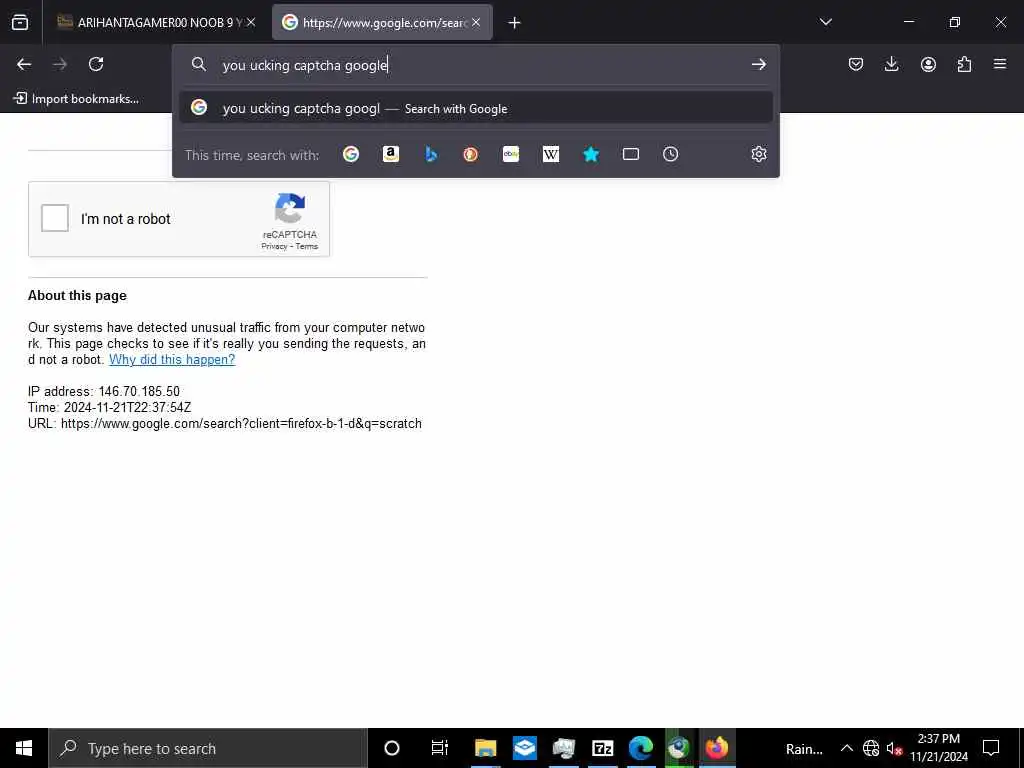Viewport: 1024px width, 768px height.
Task: Search this time with Google
Action: pos(351,154)
